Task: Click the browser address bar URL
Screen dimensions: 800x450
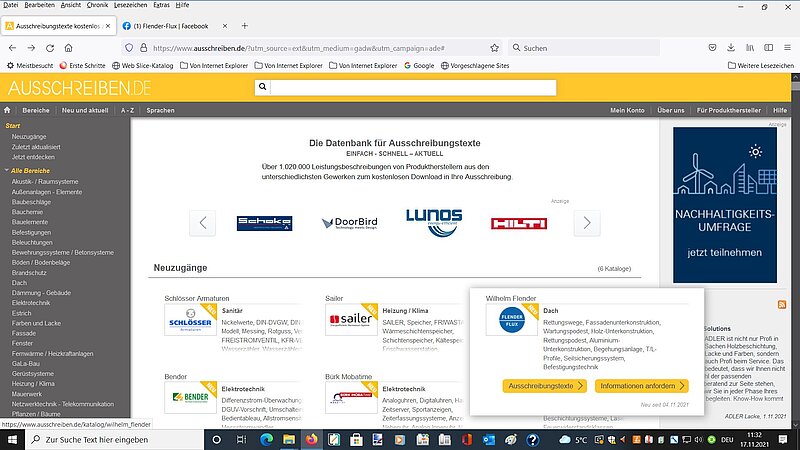Action: pos(298,48)
